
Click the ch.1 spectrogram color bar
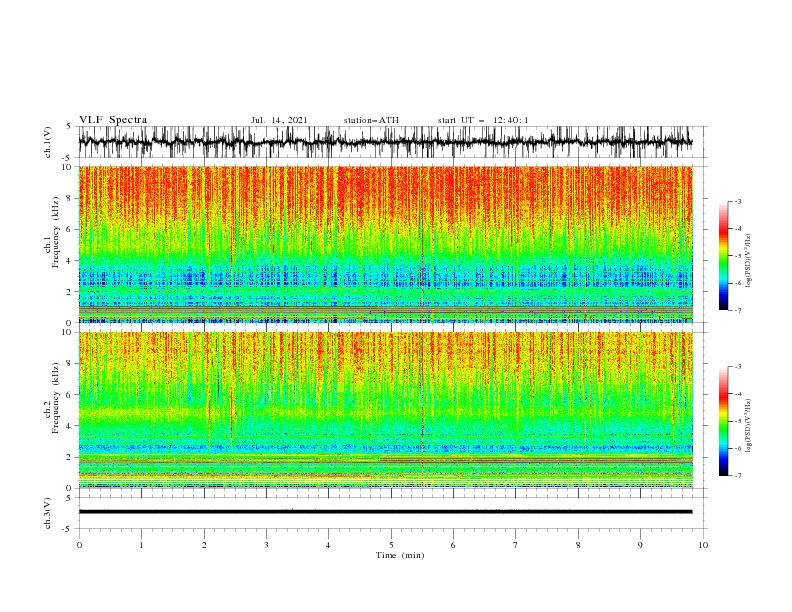point(724,256)
